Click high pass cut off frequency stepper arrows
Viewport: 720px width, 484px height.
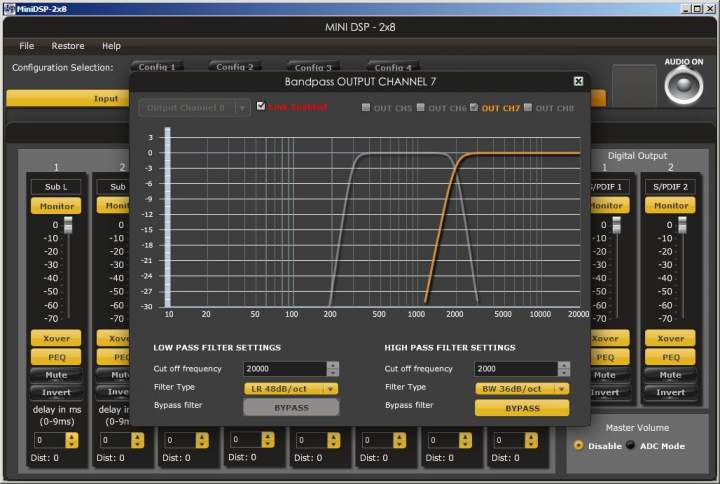(564, 368)
